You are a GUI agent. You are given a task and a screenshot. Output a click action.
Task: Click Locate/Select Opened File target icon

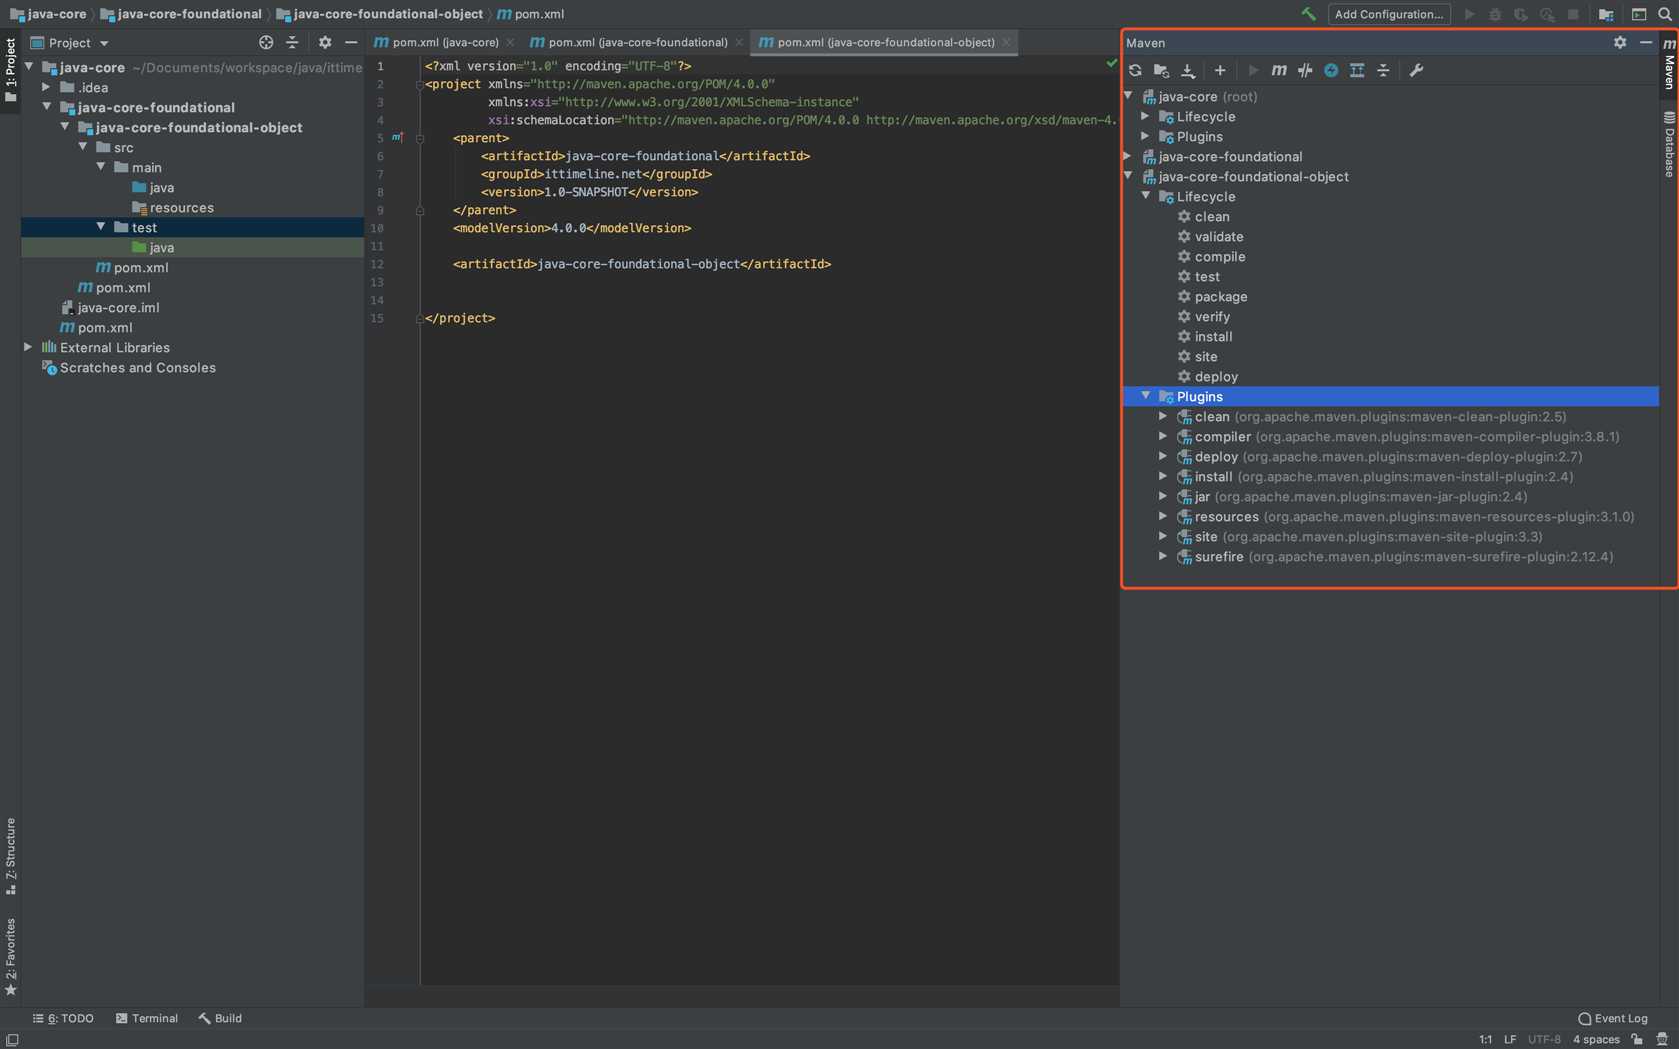pyautogui.click(x=266, y=43)
